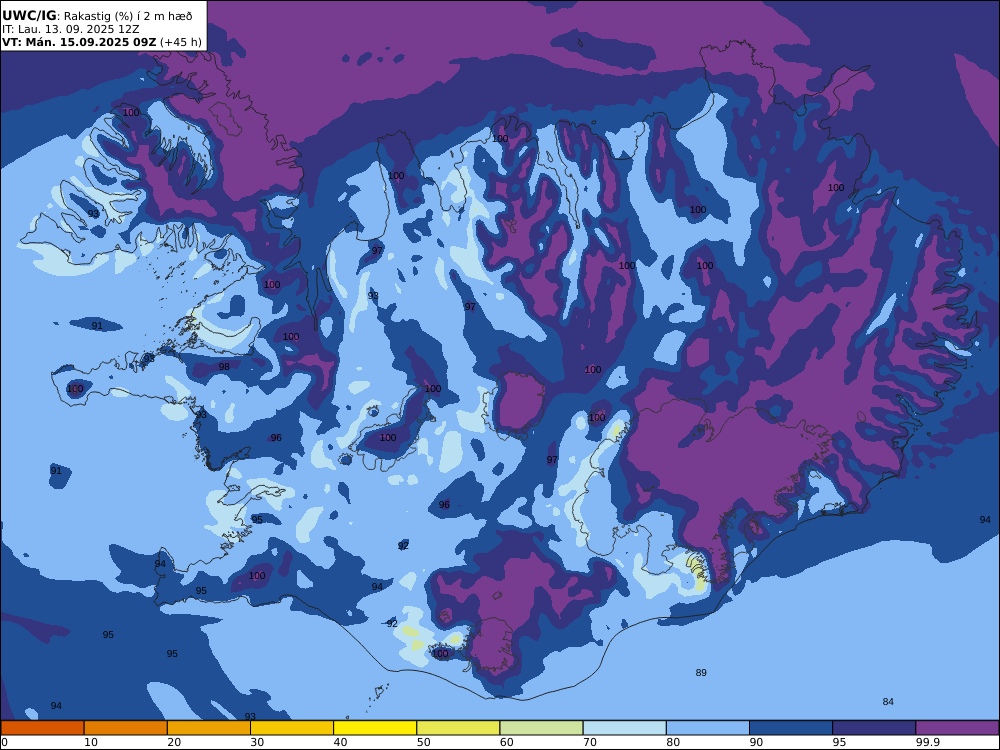Select the golden 30–40 legend swatch
This screenshot has height=750, width=1000.
292,728
